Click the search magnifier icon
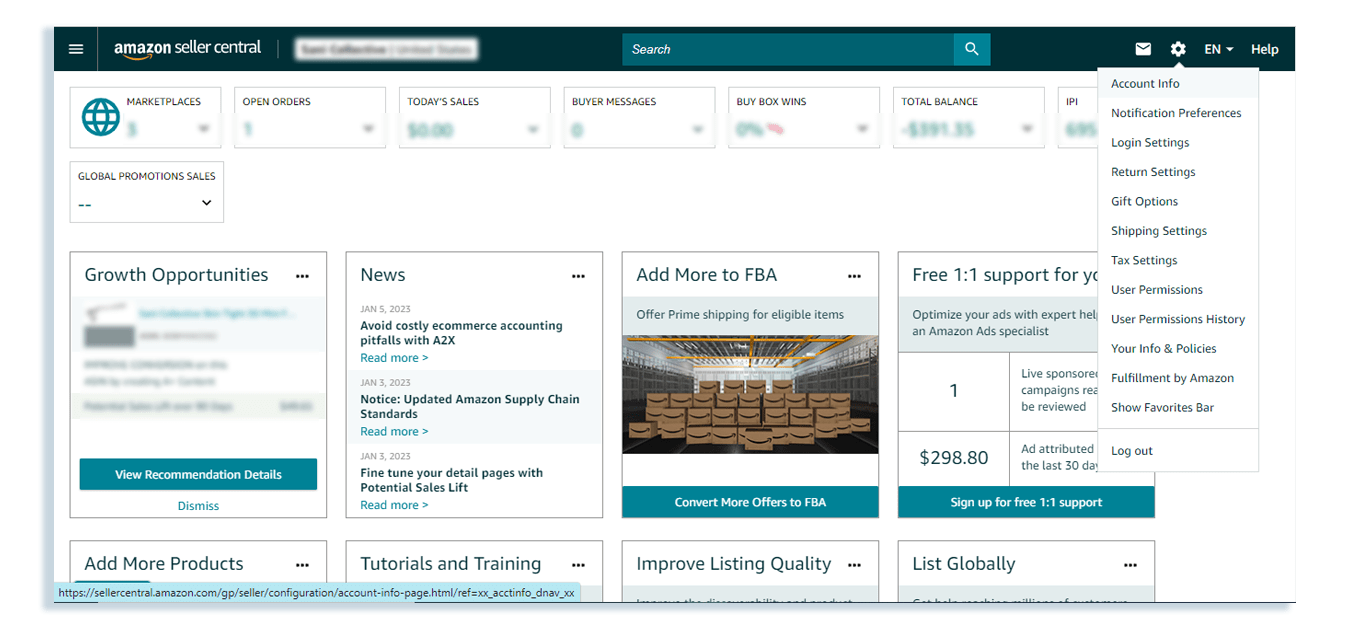The height and width of the screenshot is (628, 1350). click(971, 48)
